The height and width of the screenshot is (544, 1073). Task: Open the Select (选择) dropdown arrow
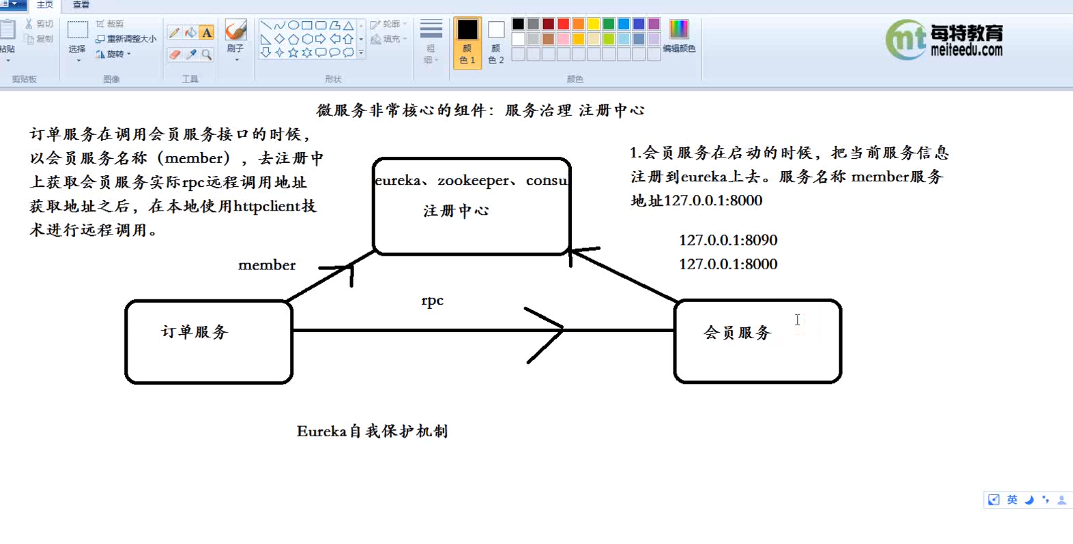click(x=77, y=61)
